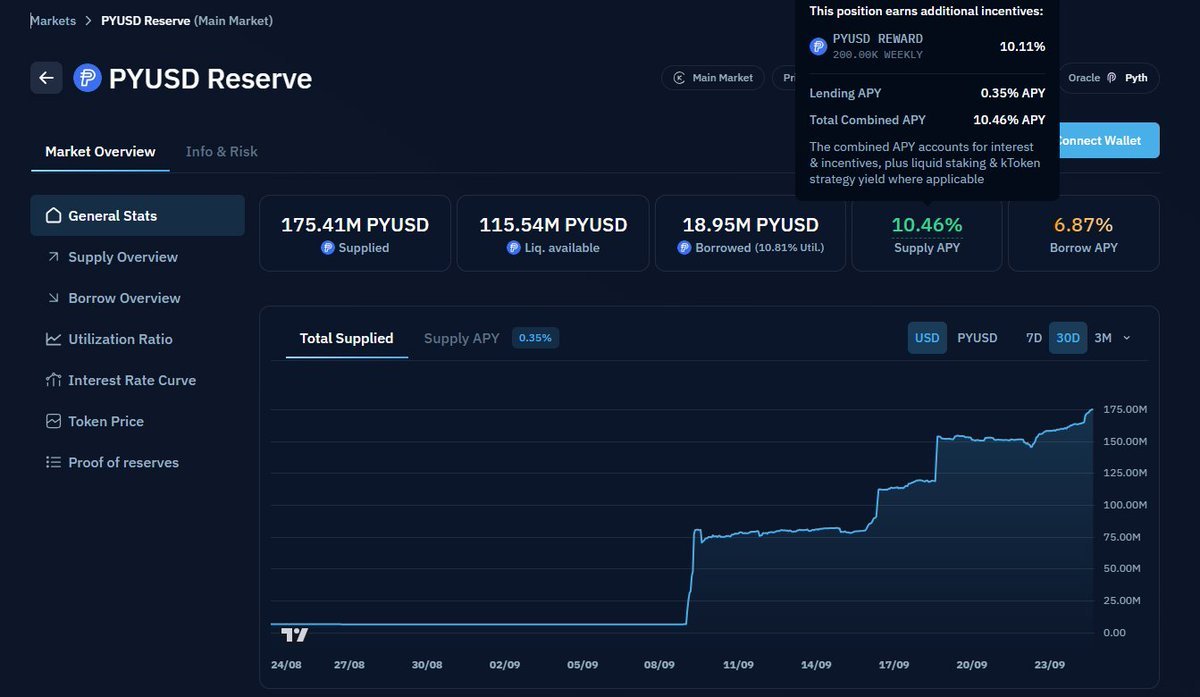Viewport: 1200px width, 697px height.
Task: Click the Token Price icon
Action: [x=54, y=421]
